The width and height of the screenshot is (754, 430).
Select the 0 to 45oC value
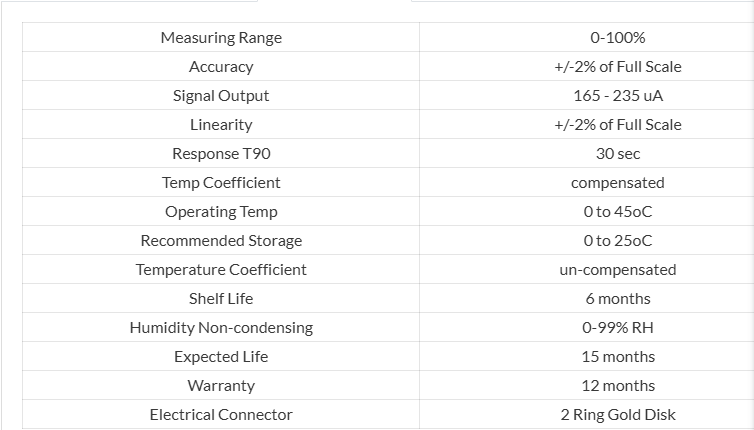(x=618, y=212)
